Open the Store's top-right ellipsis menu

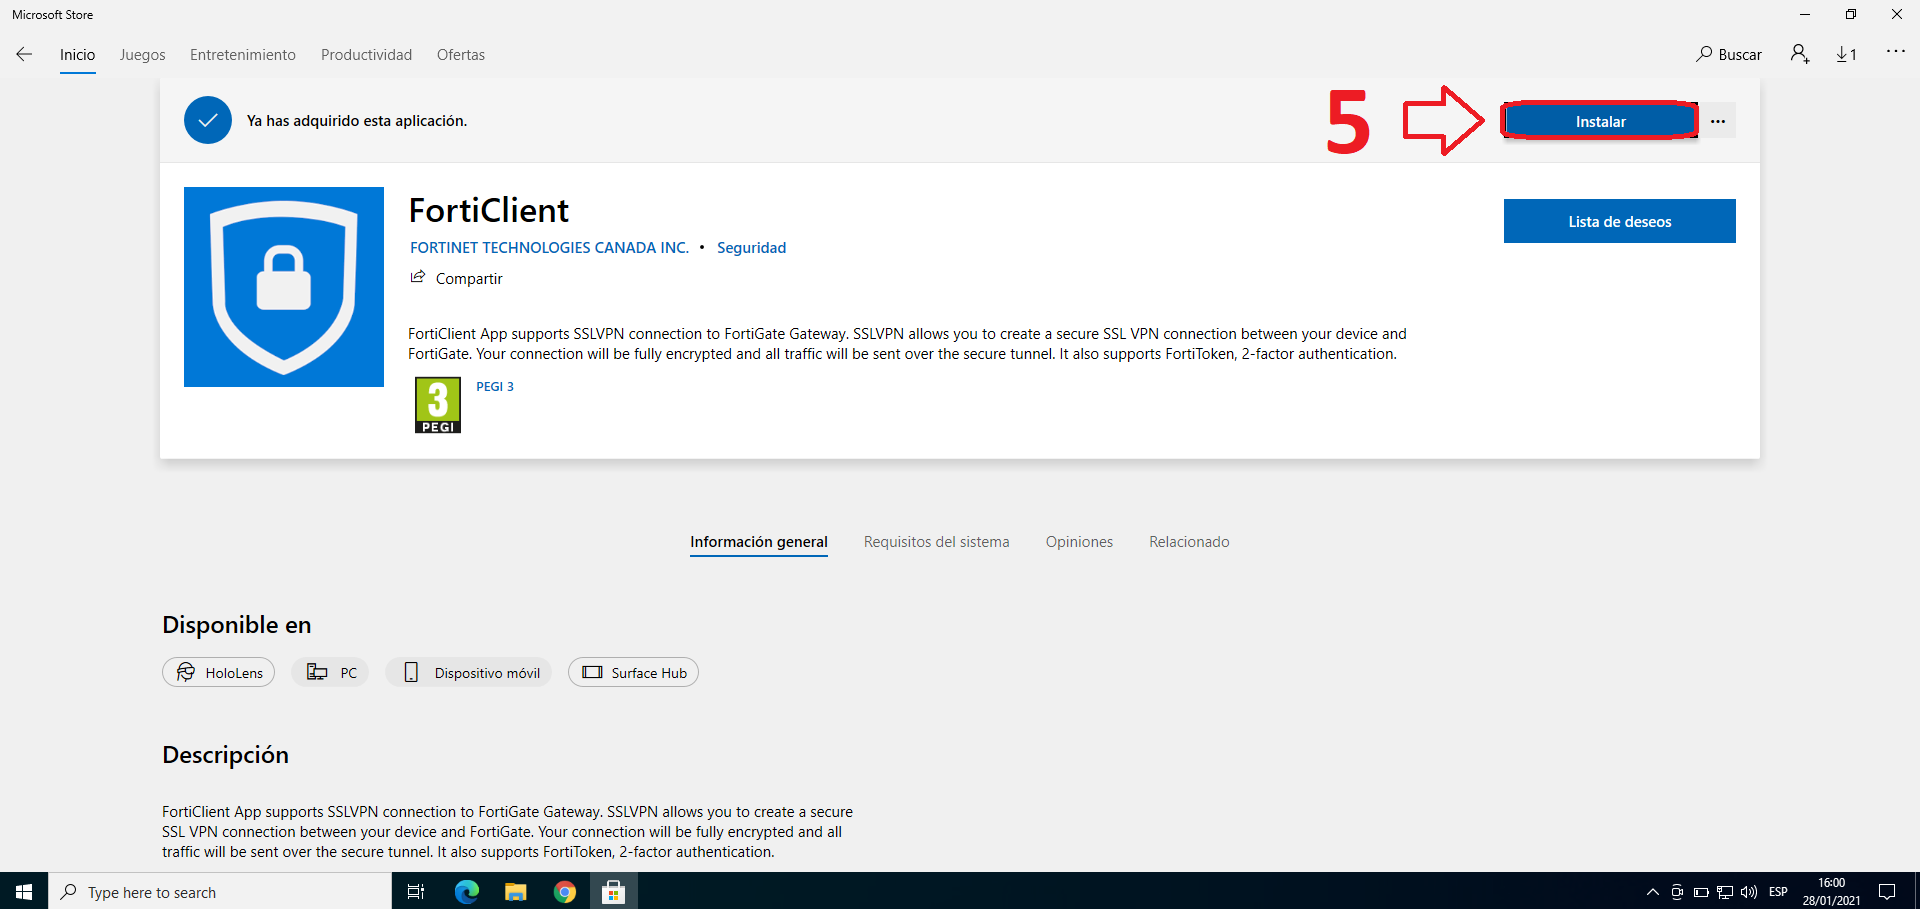(1895, 52)
